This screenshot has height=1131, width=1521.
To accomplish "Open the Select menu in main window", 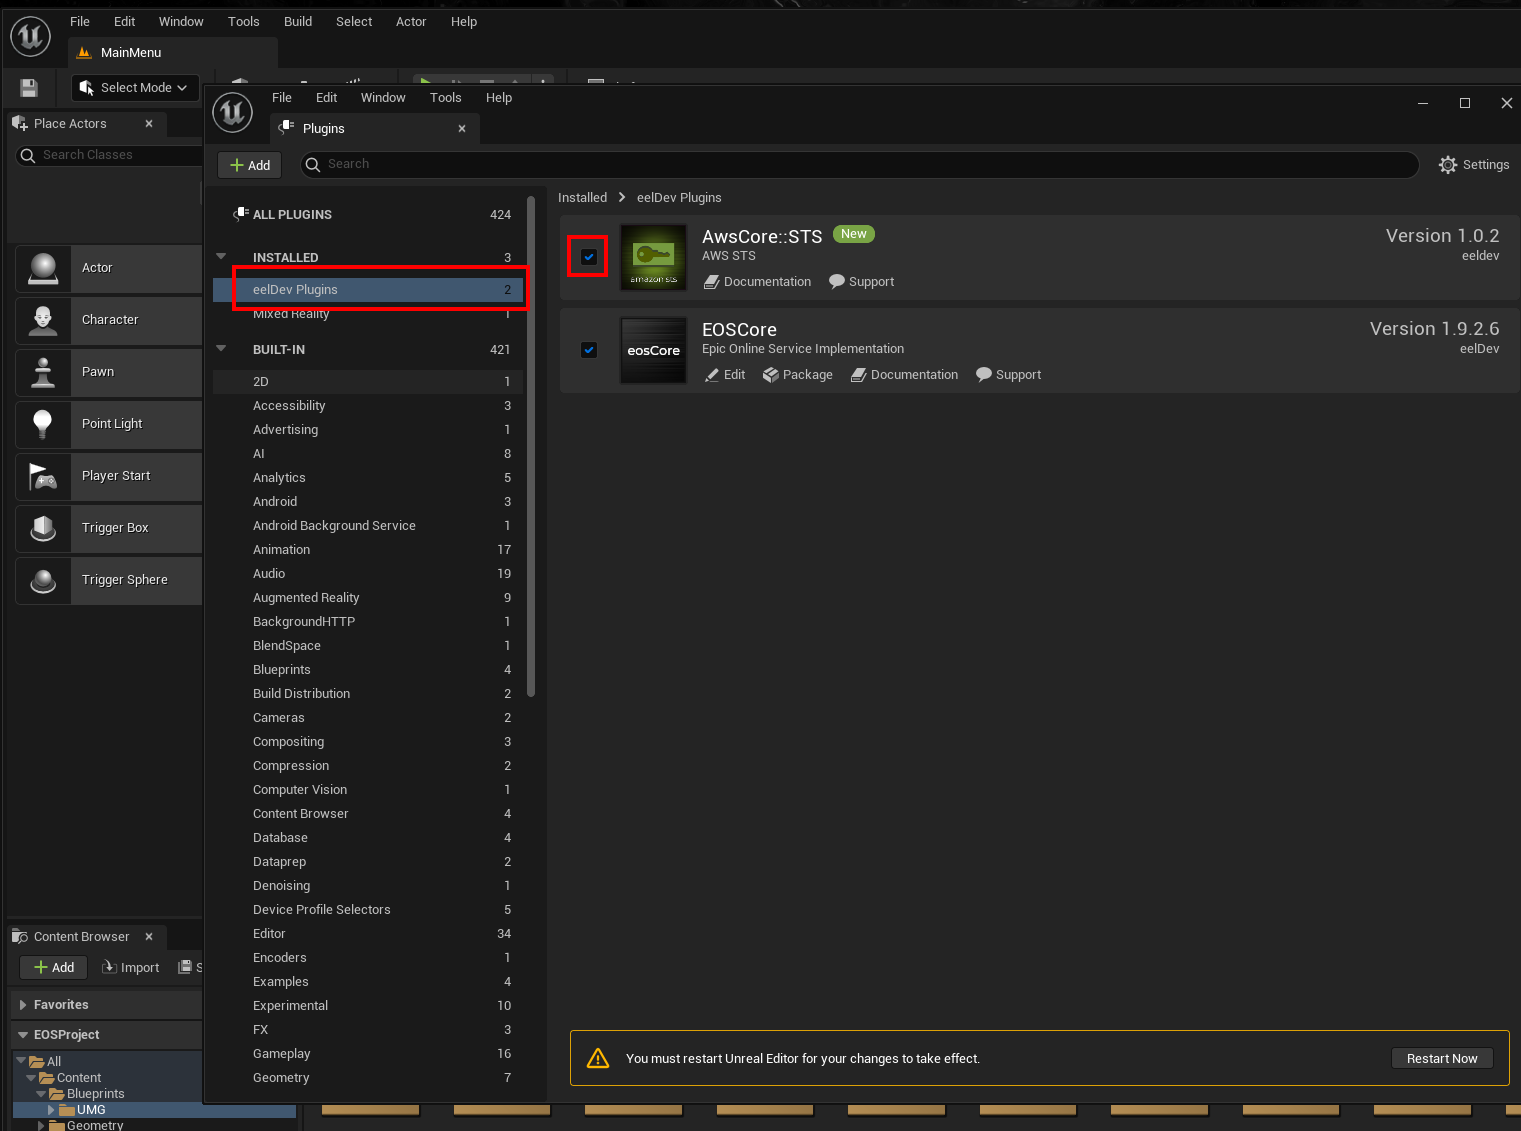I will point(354,22).
